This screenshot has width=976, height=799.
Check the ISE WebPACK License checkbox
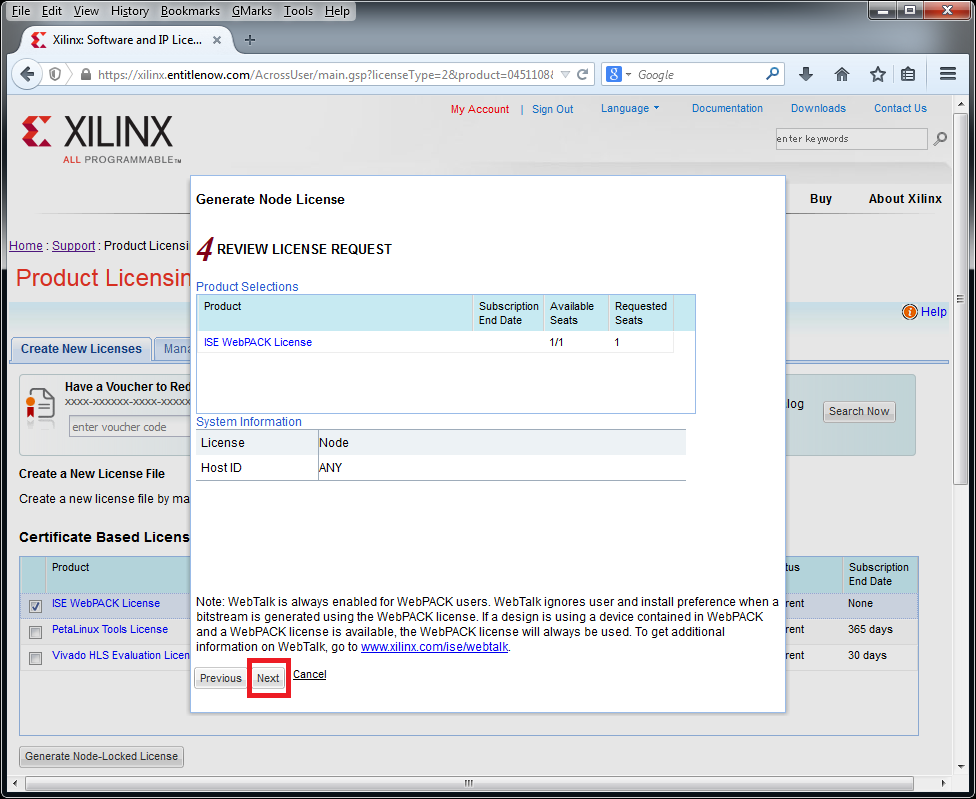pos(35,606)
